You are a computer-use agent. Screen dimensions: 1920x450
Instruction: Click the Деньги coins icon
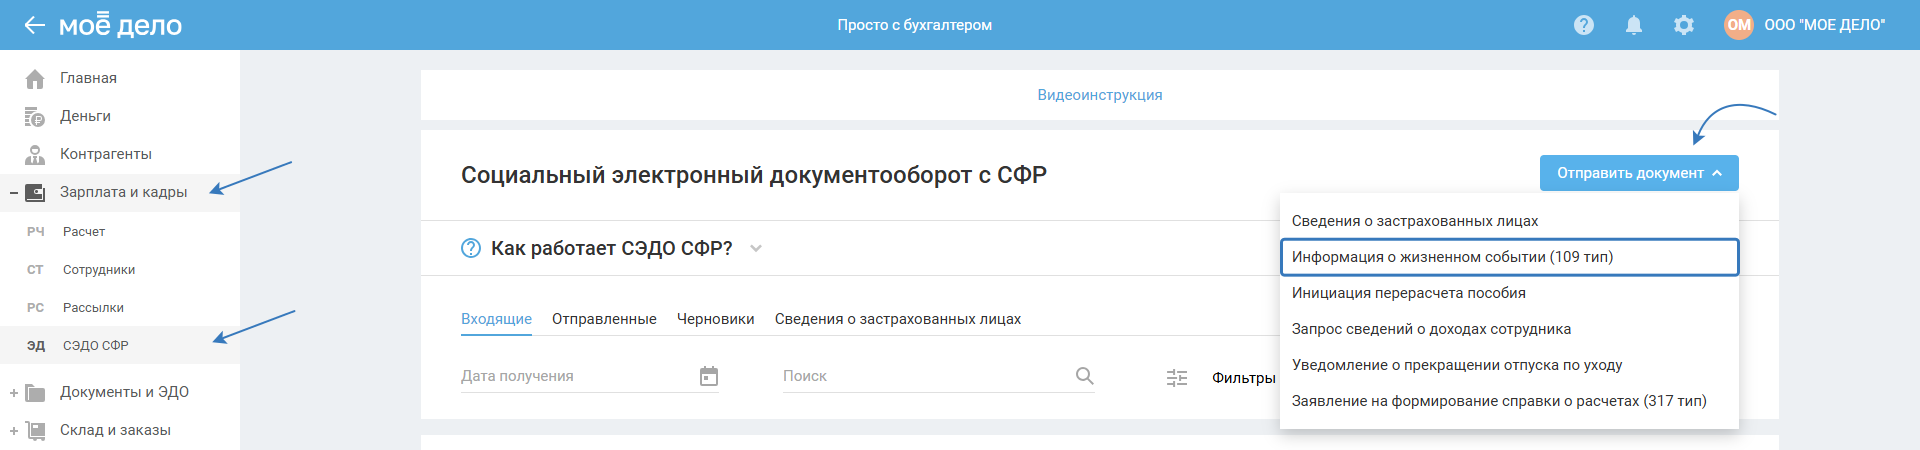(35, 117)
